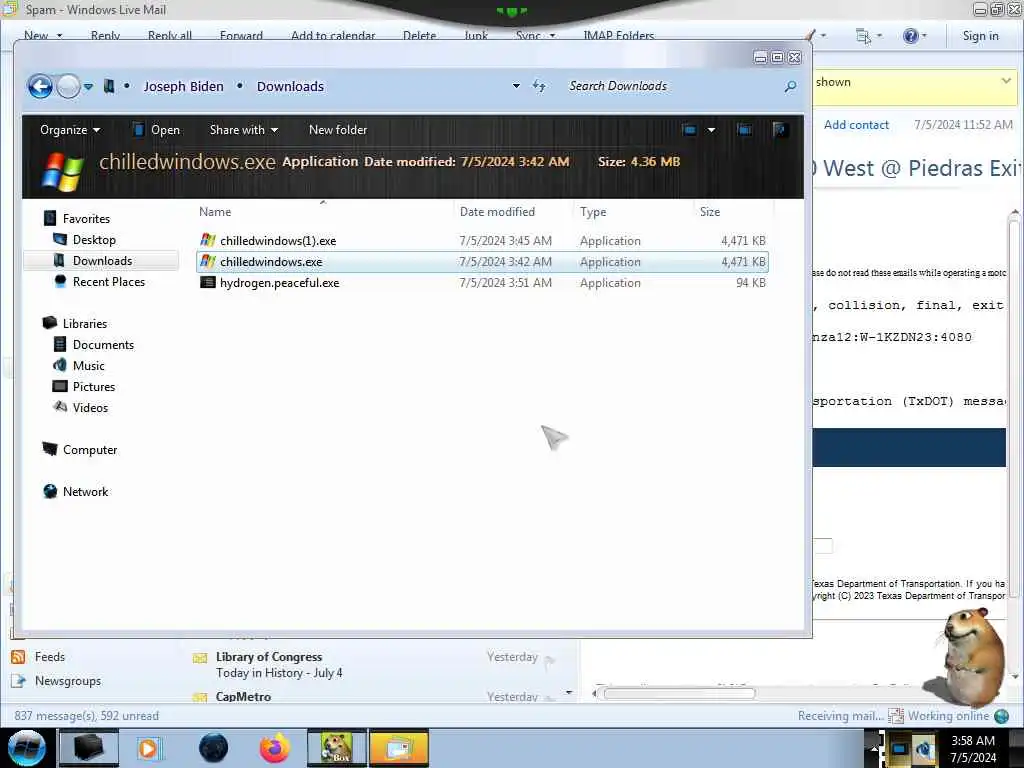Sort files by Name column
The width and height of the screenshot is (1024, 768).
point(215,212)
